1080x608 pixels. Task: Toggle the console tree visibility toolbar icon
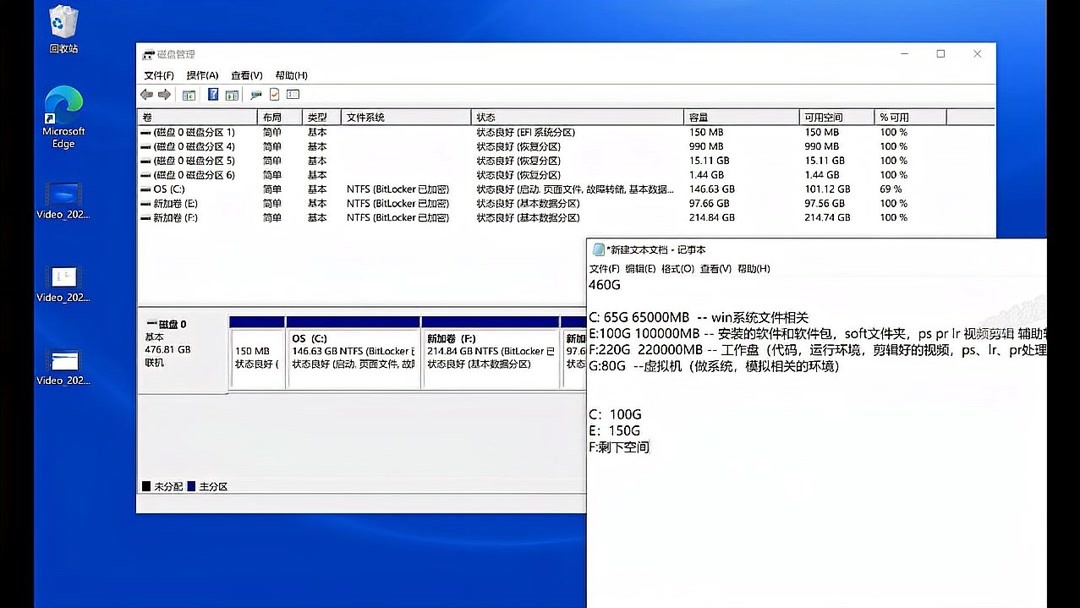point(188,94)
